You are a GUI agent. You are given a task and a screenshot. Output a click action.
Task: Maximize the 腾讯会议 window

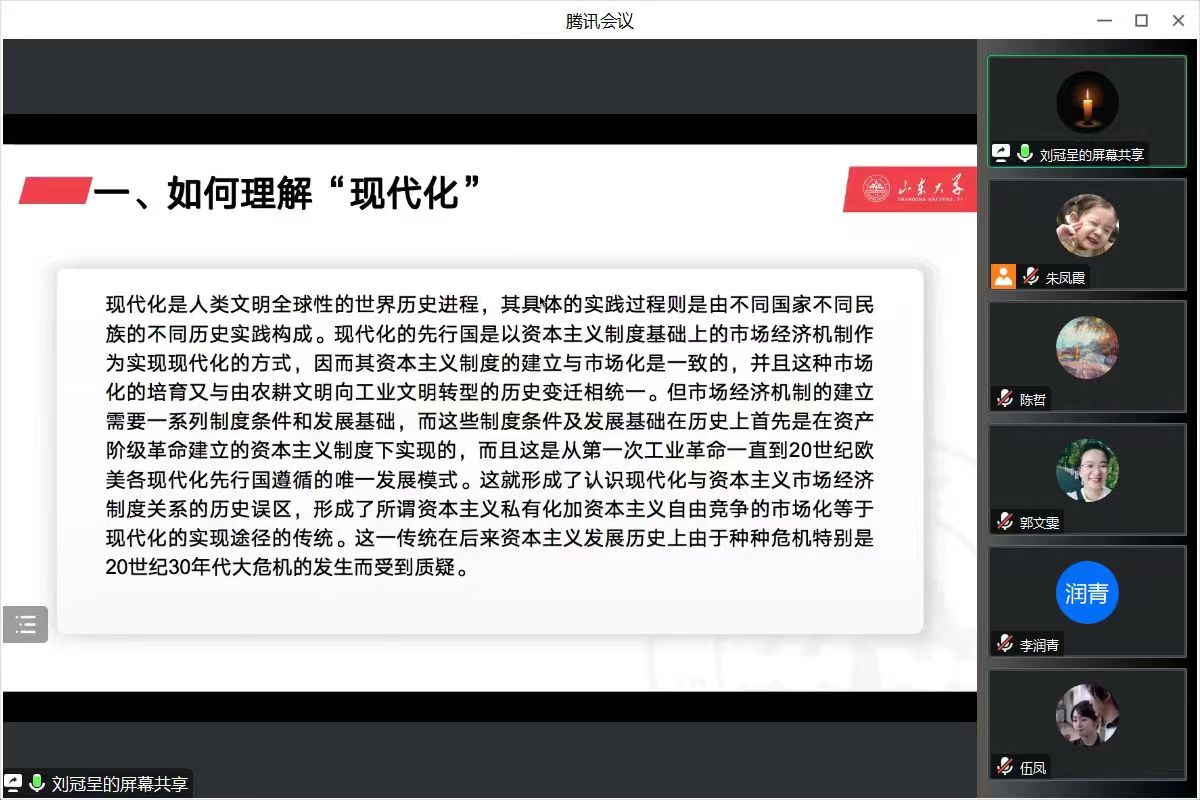tap(1141, 20)
